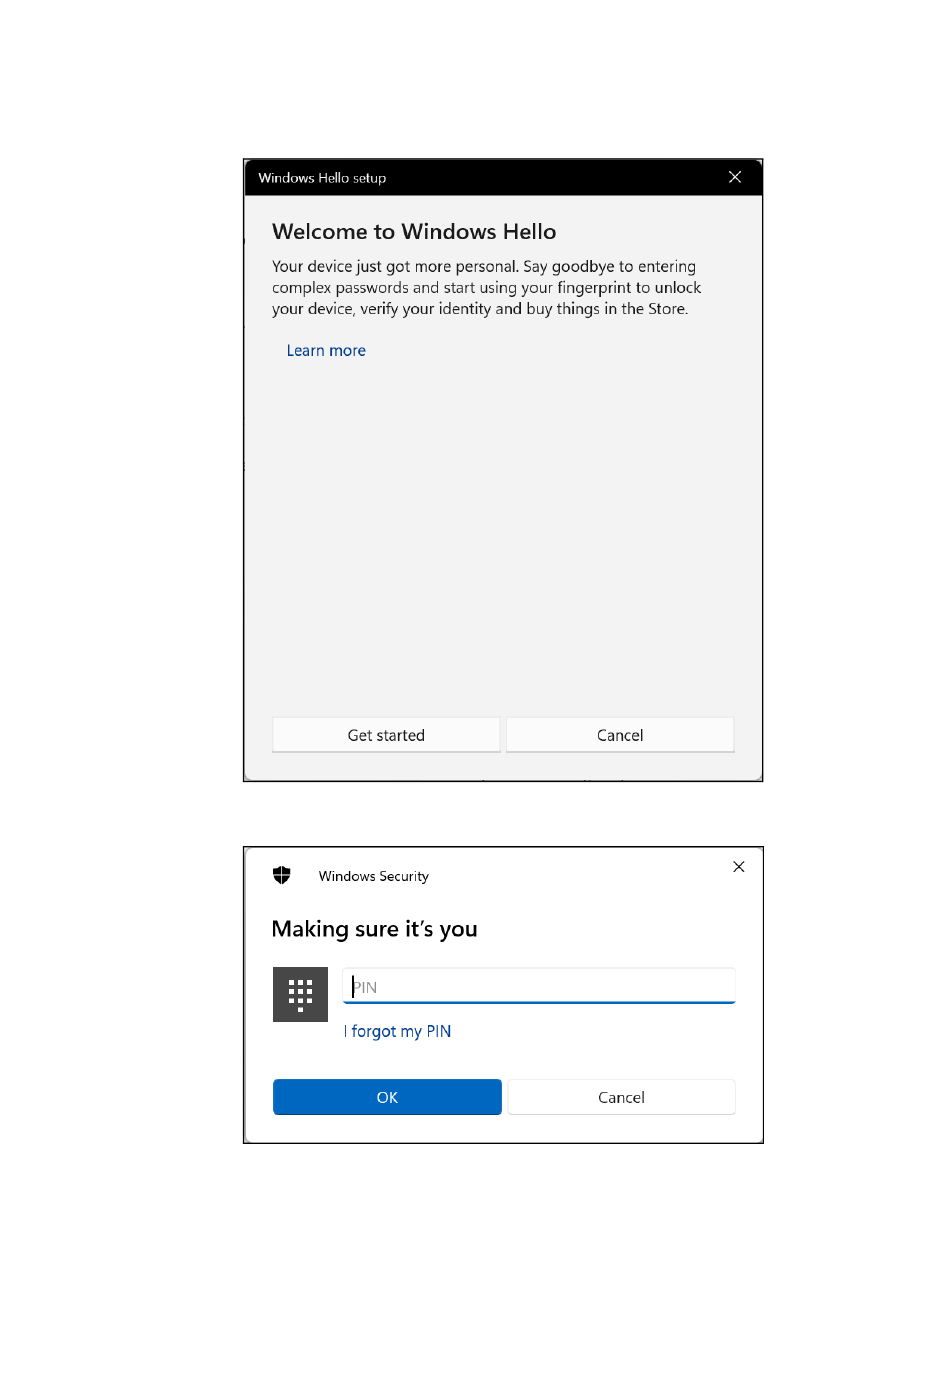The image size is (950, 1392).
Task: Click the Welcome to Windows Hello heading
Action: (414, 232)
